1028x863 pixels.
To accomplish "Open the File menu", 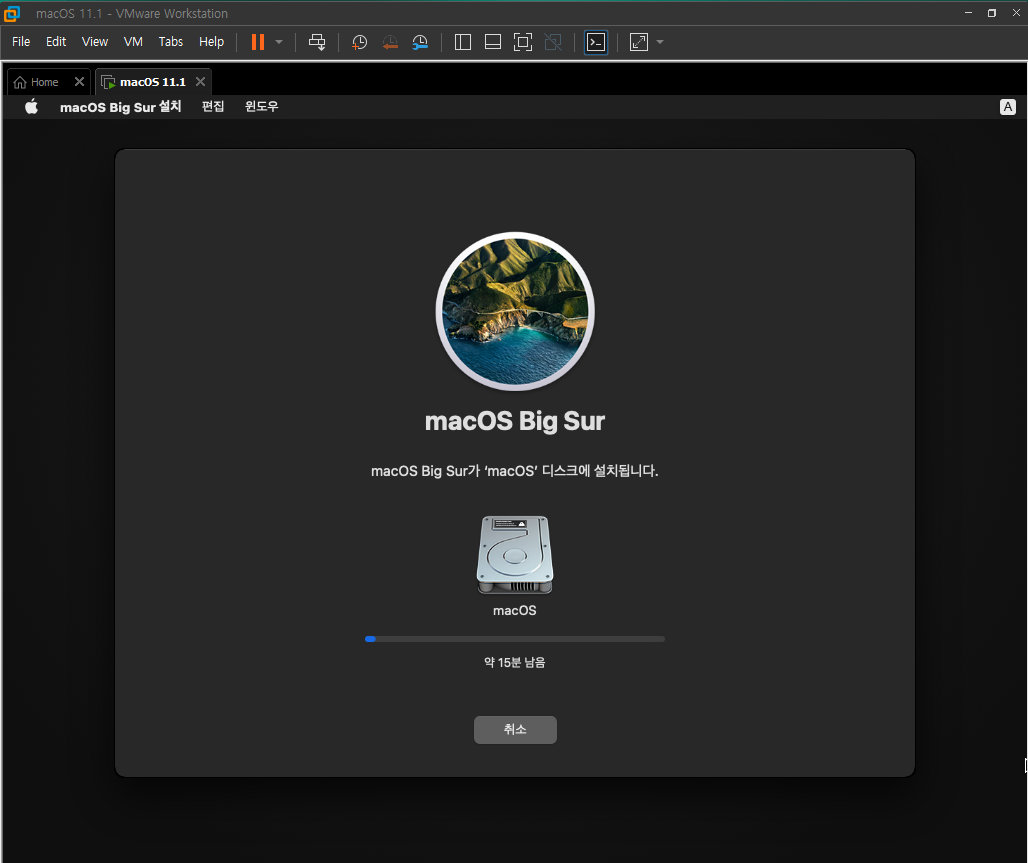I will [x=21, y=41].
